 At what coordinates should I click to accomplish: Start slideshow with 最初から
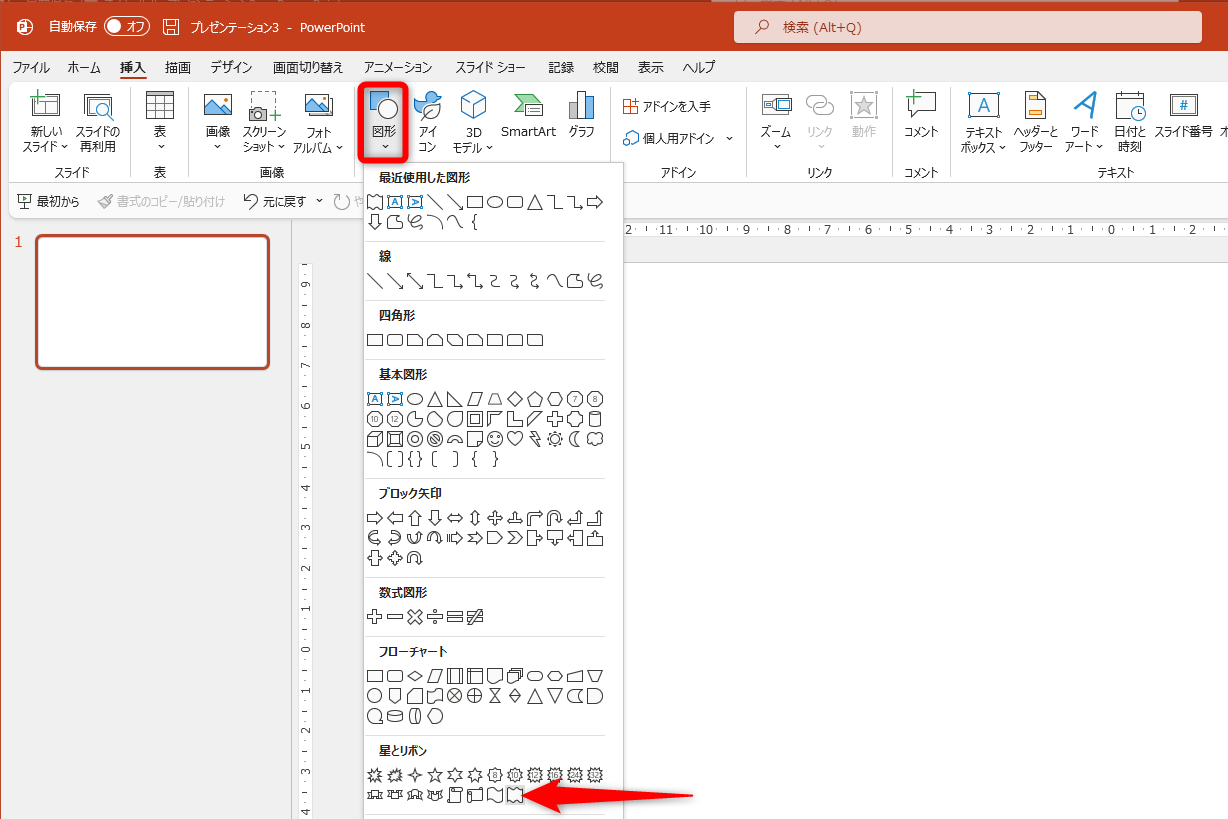(x=49, y=201)
